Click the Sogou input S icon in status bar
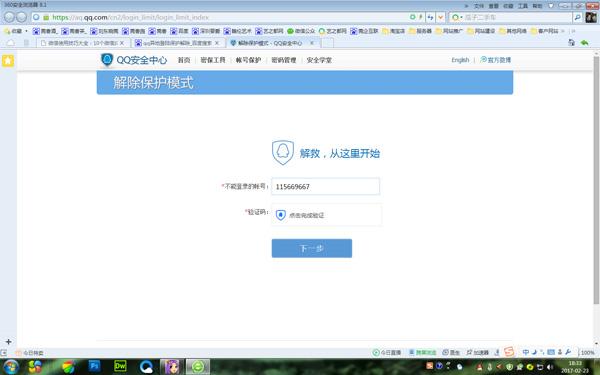 click(x=509, y=352)
